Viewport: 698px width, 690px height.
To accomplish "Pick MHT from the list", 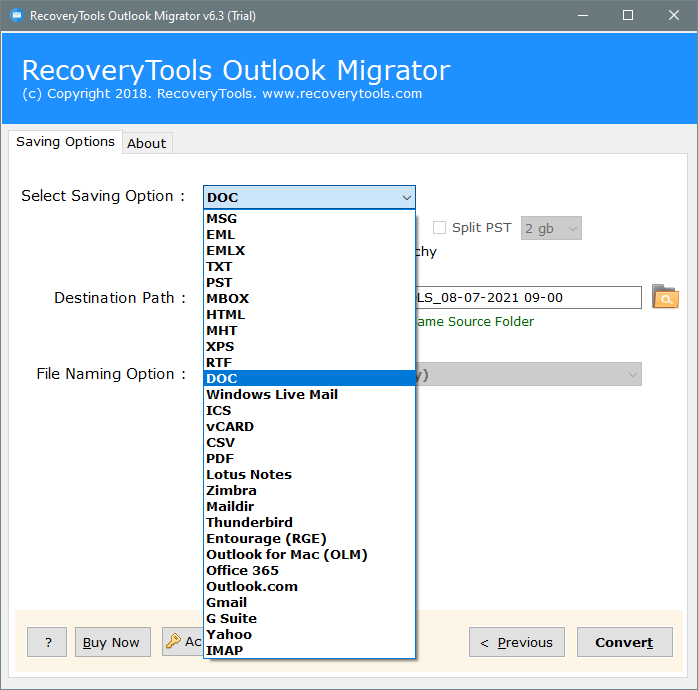I will (309, 331).
